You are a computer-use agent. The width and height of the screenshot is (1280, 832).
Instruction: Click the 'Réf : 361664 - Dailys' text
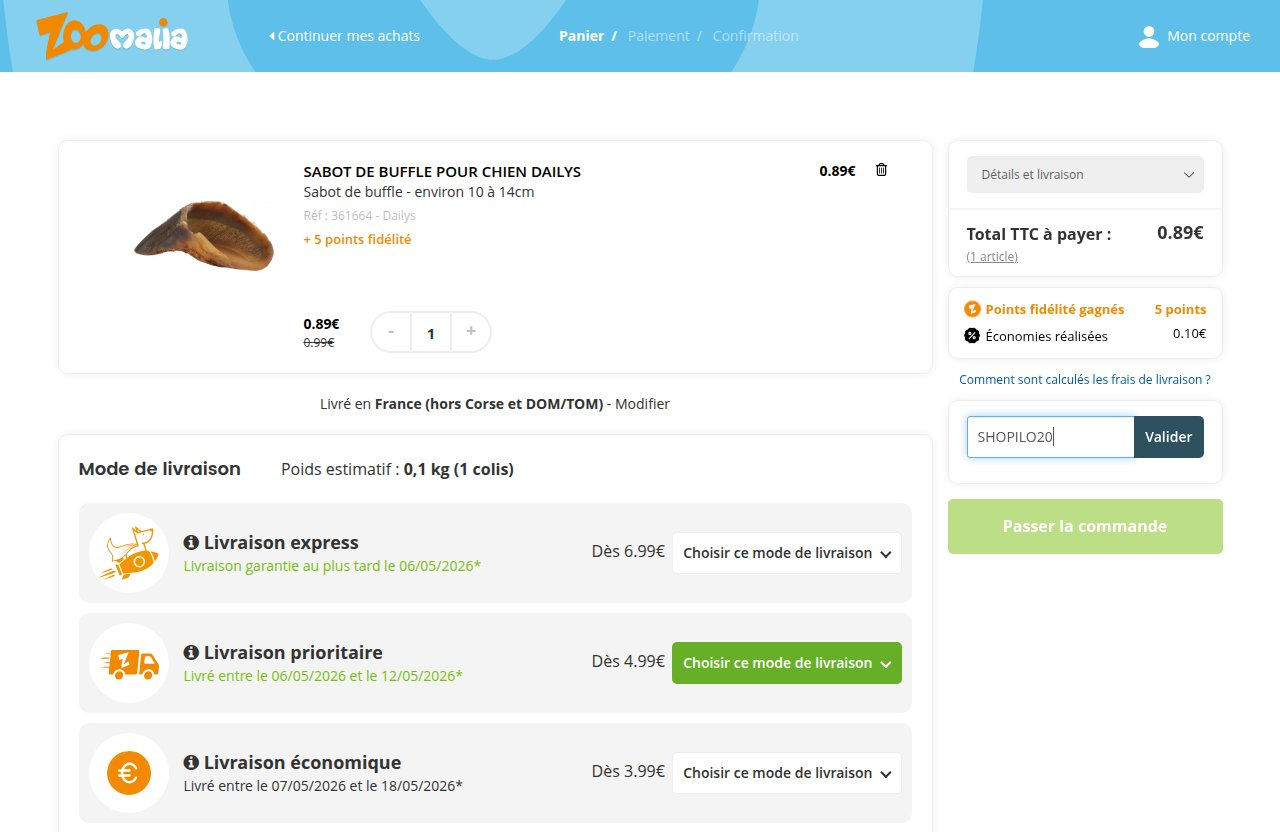[359, 215]
